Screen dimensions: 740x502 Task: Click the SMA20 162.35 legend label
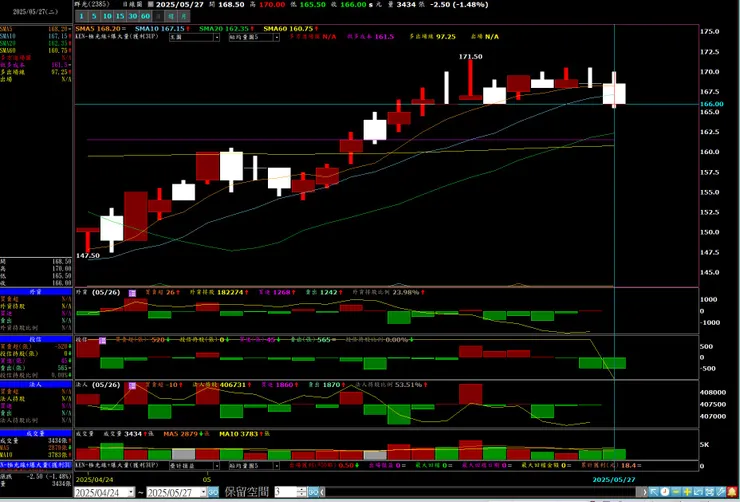click(224, 29)
